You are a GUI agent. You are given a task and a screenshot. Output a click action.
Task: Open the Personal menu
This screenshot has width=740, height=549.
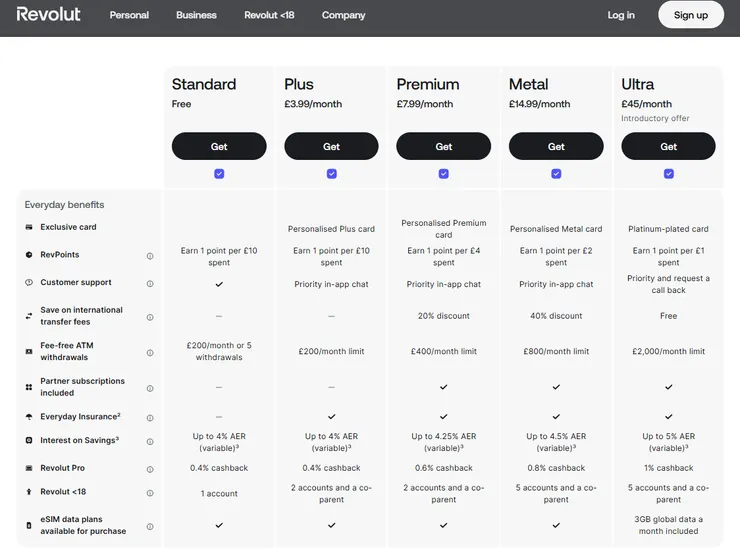point(129,15)
